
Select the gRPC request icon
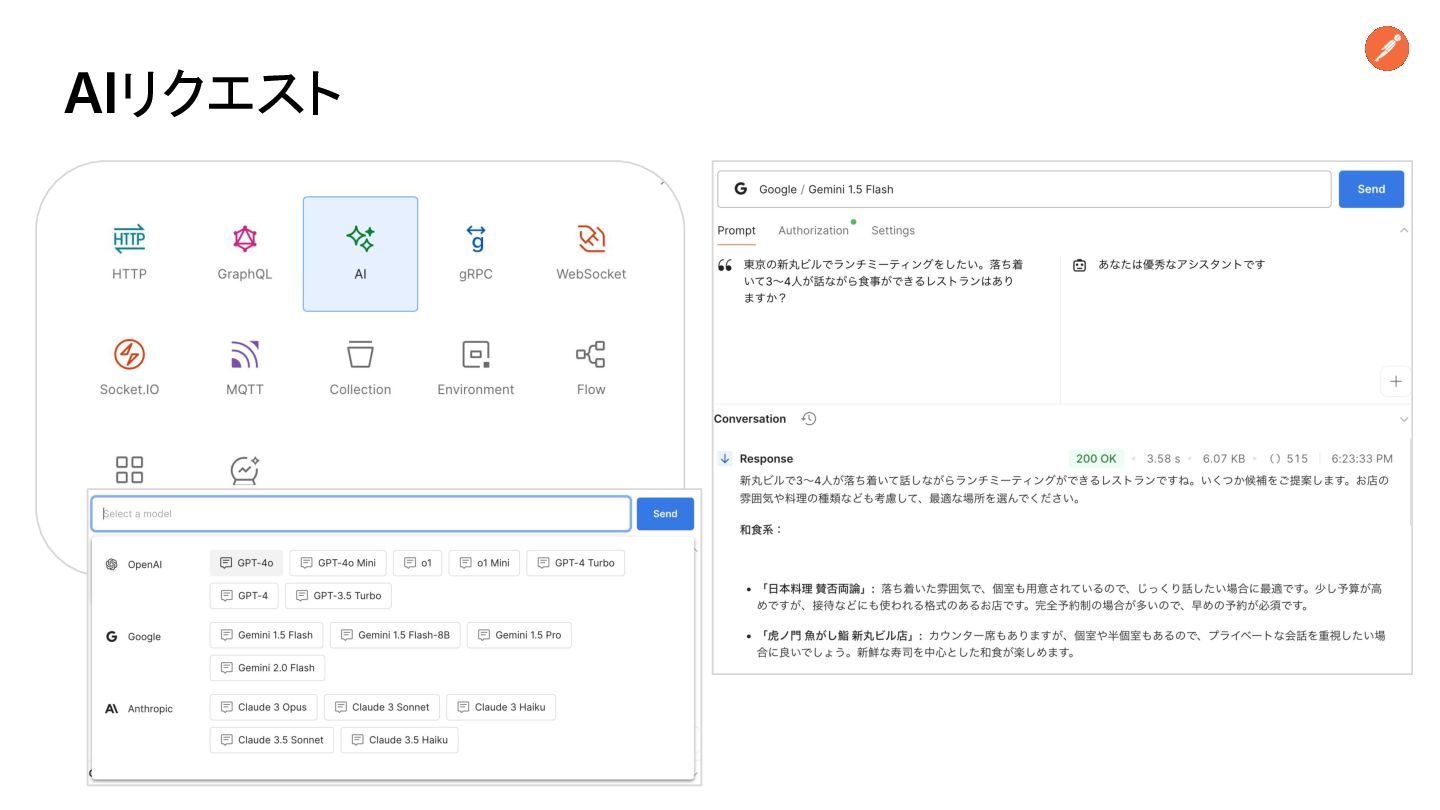(476, 239)
